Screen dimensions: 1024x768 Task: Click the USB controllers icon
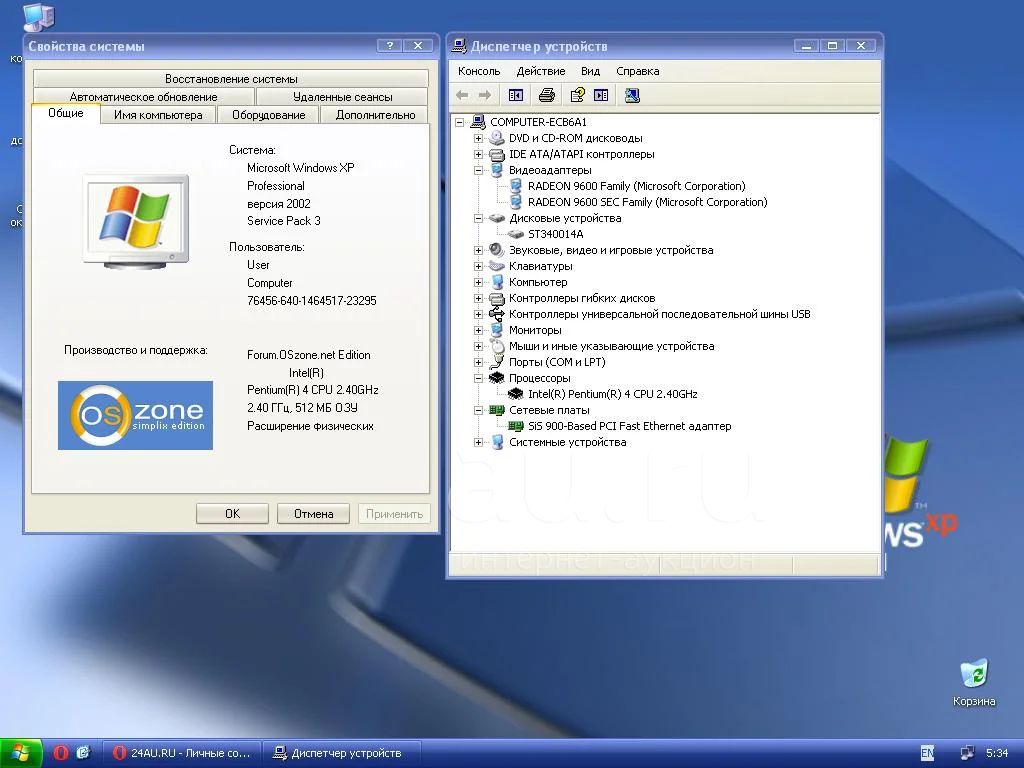497,314
